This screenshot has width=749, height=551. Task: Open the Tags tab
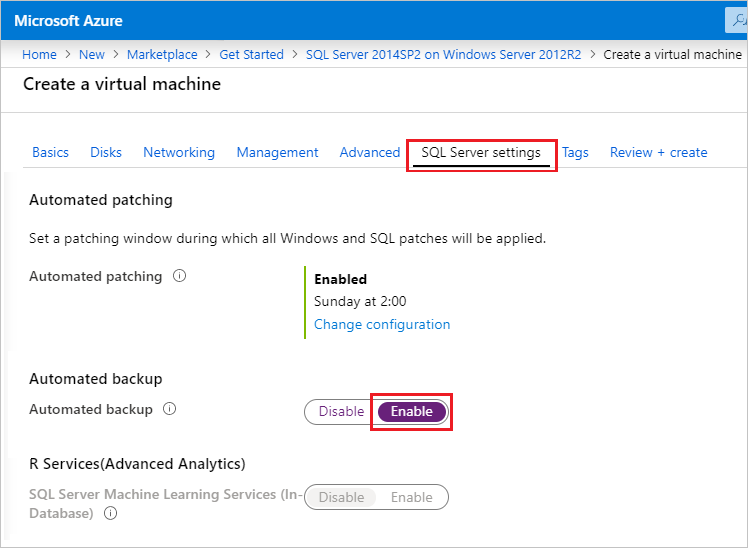(575, 152)
